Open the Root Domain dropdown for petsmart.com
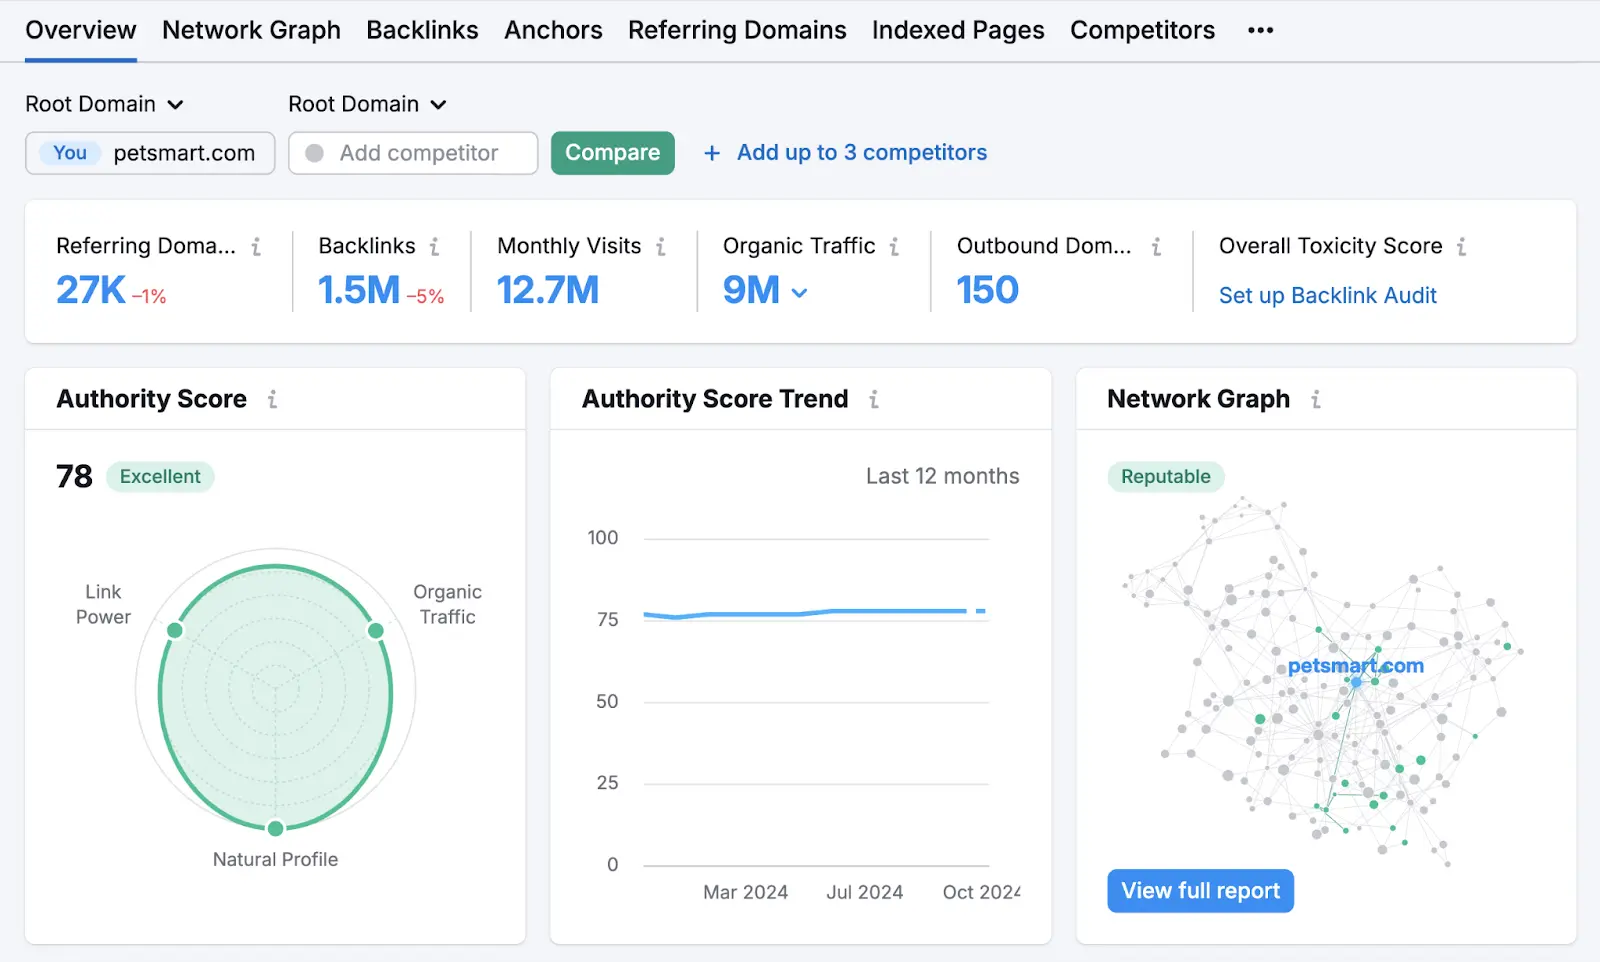 click(x=105, y=104)
